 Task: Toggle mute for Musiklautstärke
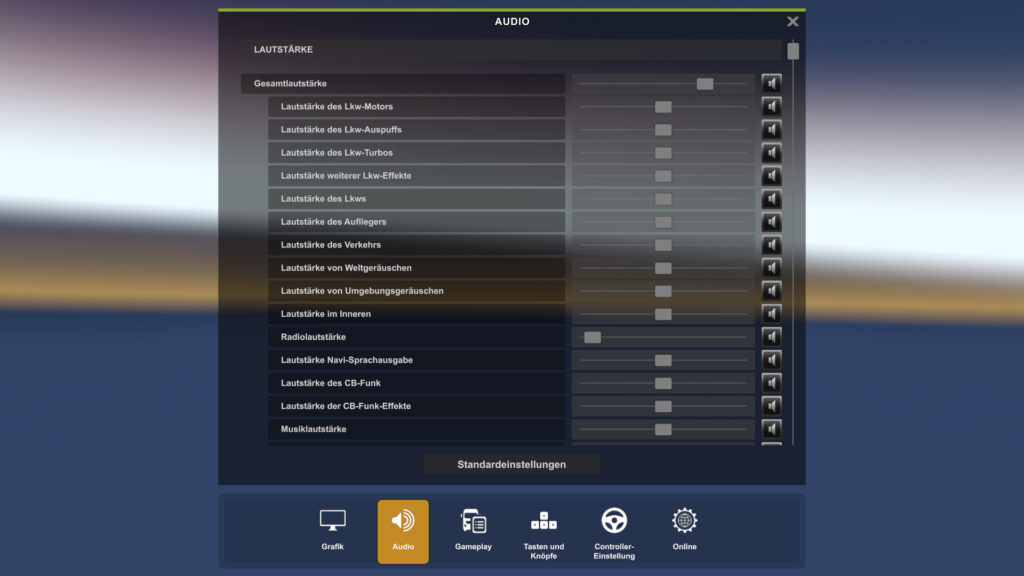click(x=772, y=429)
